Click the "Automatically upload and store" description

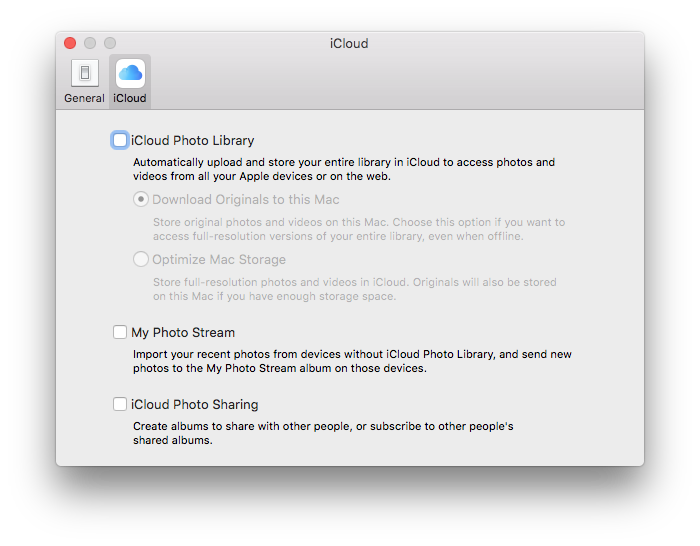pyautogui.click(x=344, y=169)
